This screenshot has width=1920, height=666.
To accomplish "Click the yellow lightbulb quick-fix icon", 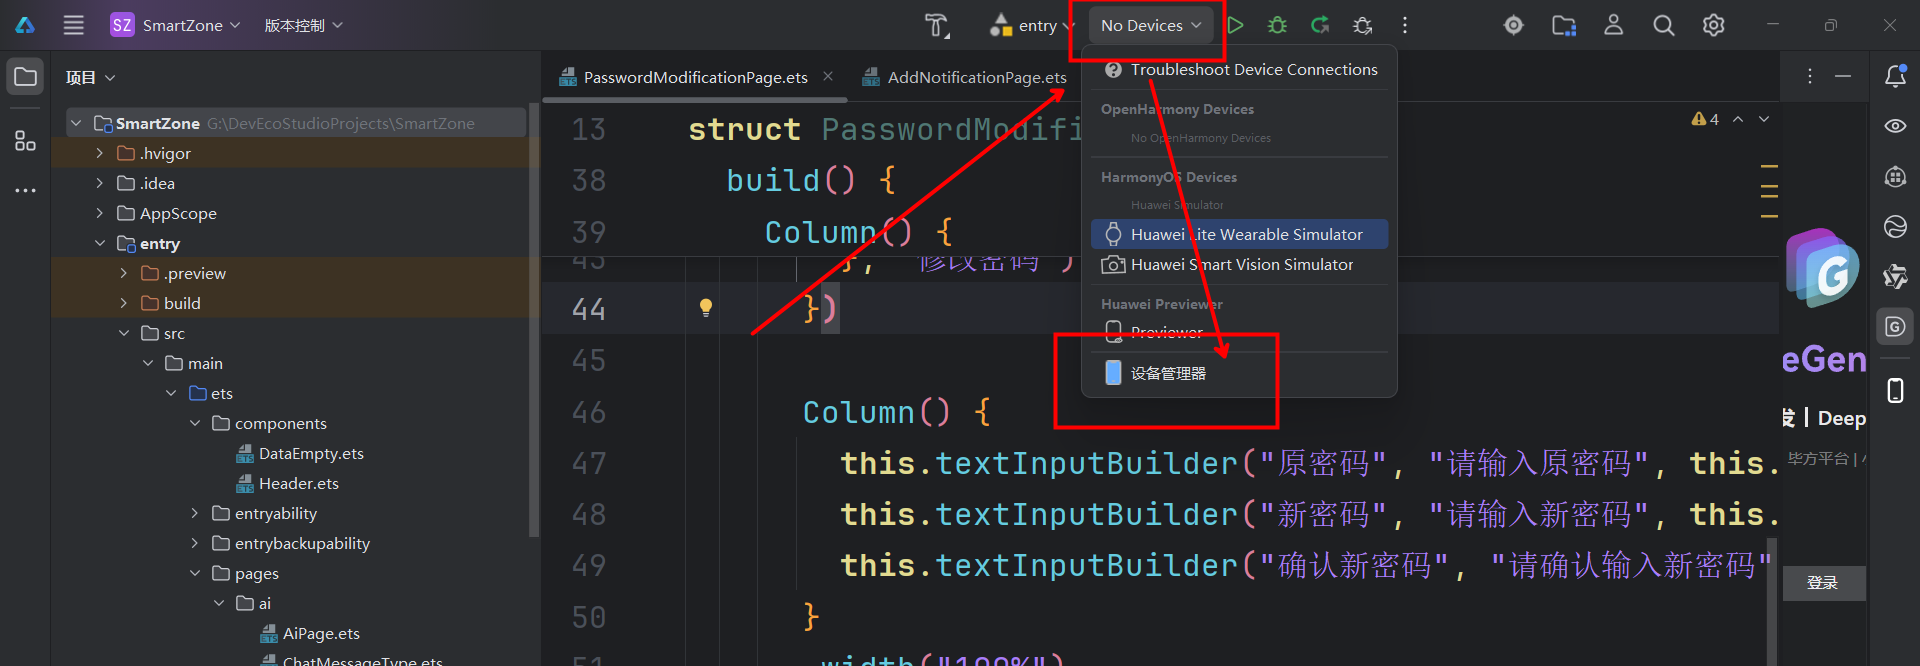I will [x=706, y=307].
